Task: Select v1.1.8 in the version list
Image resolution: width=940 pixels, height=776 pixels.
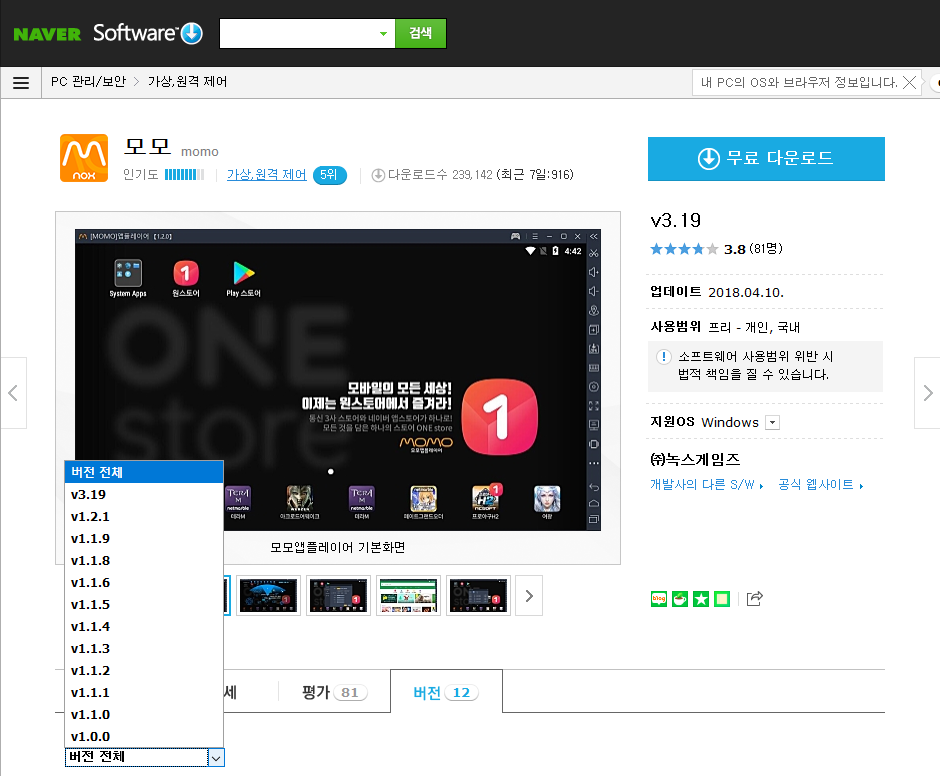Action: pos(144,561)
